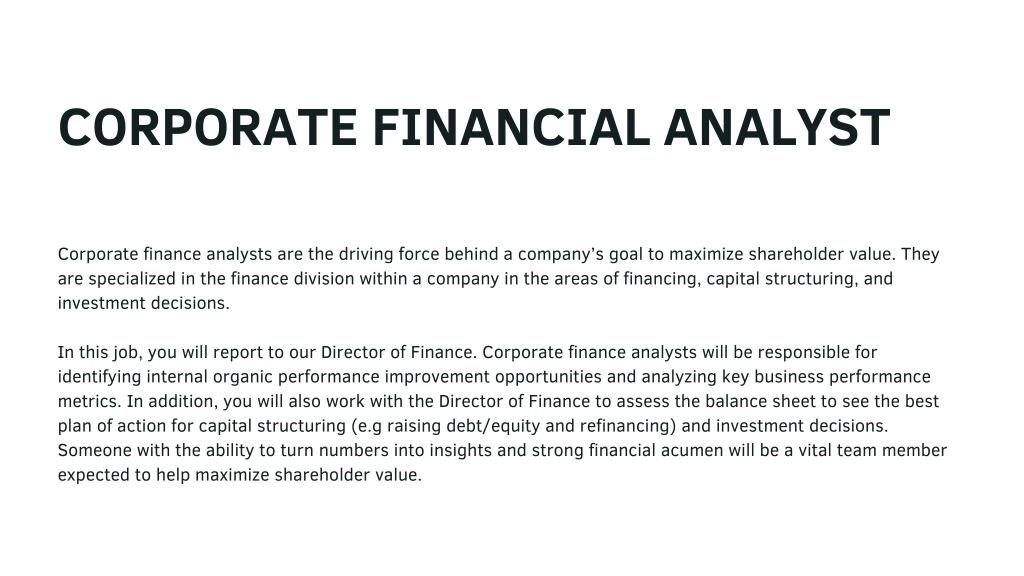Click the word ANALYST in the title
This screenshot has height=576, width=1024.
[777, 127]
